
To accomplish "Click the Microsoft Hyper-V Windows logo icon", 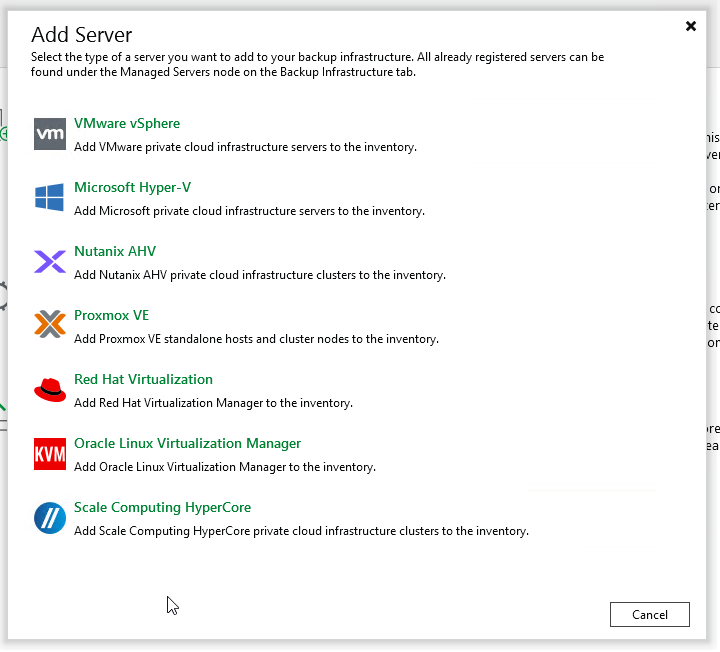I will click(x=50, y=198).
